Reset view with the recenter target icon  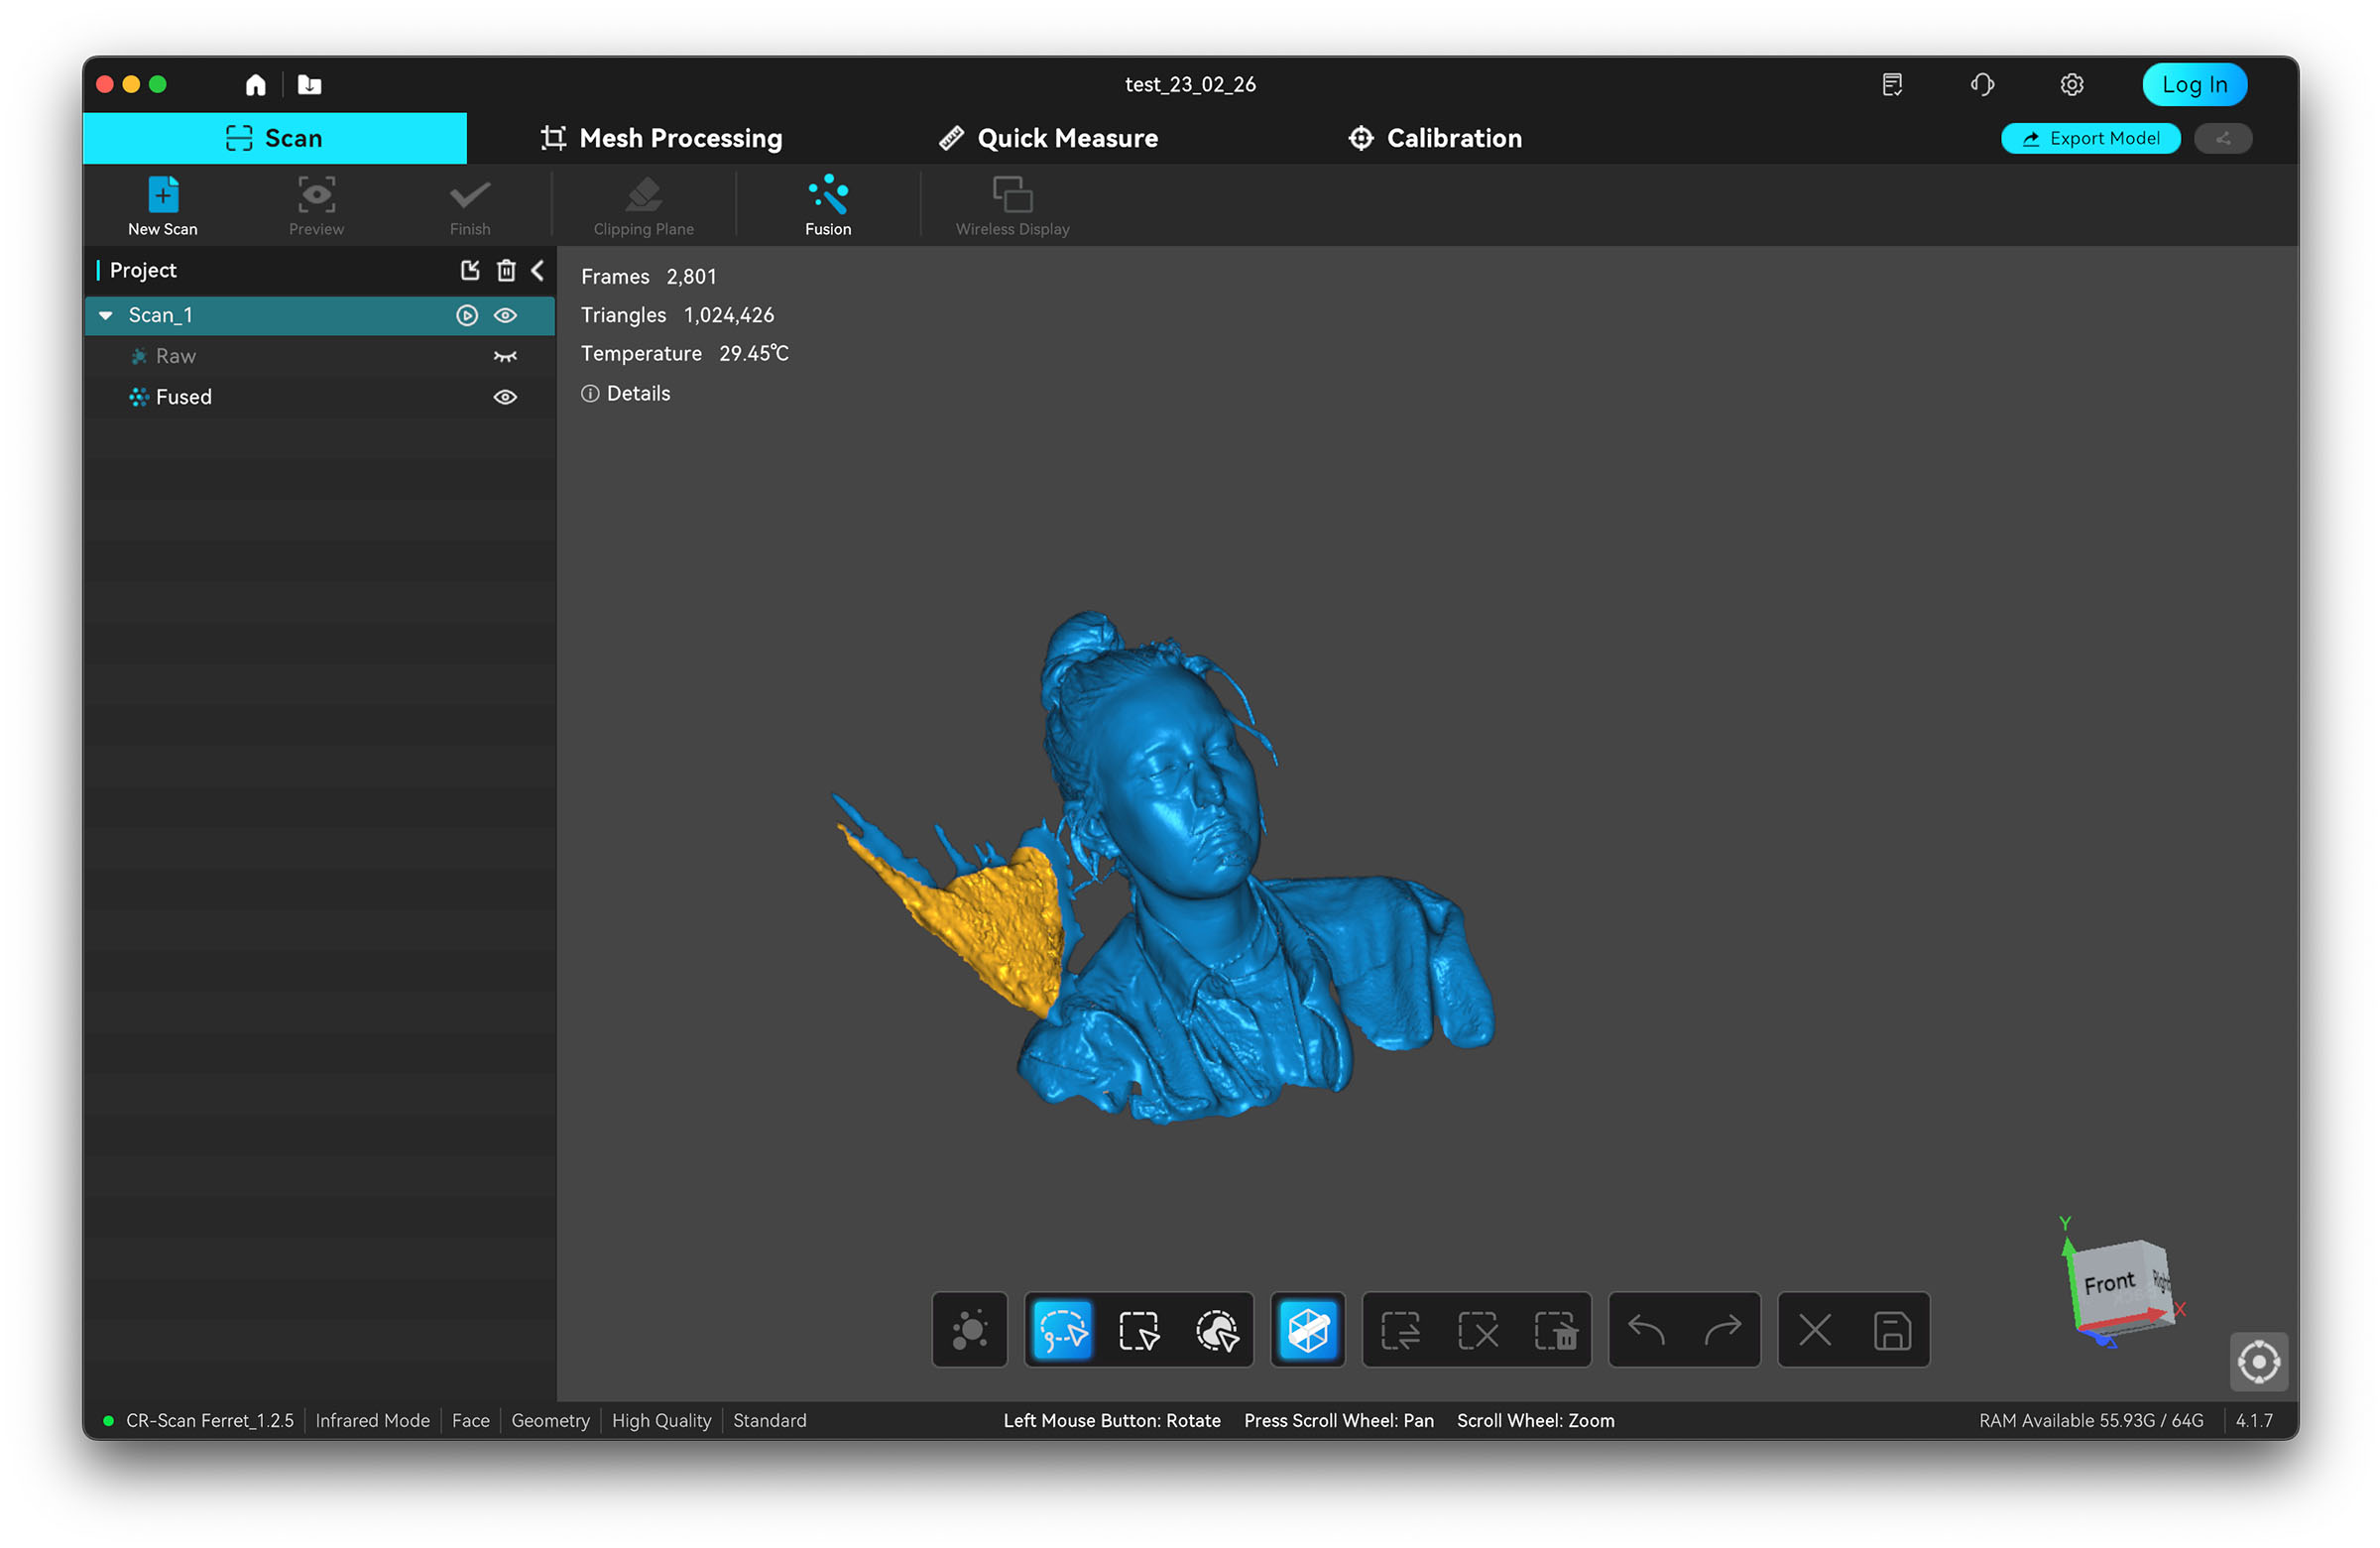(x=2258, y=1361)
